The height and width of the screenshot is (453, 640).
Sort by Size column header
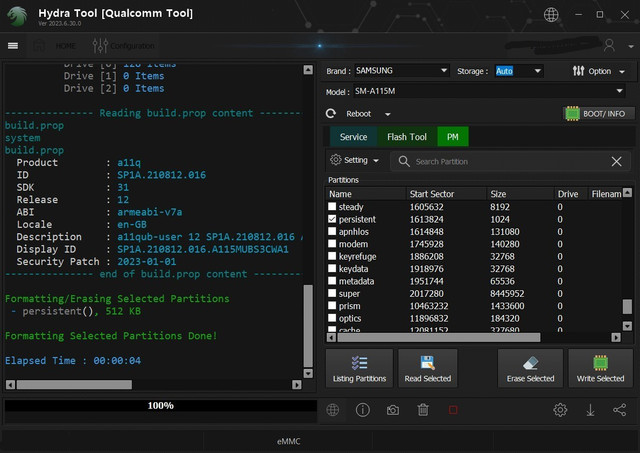point(520,194)
